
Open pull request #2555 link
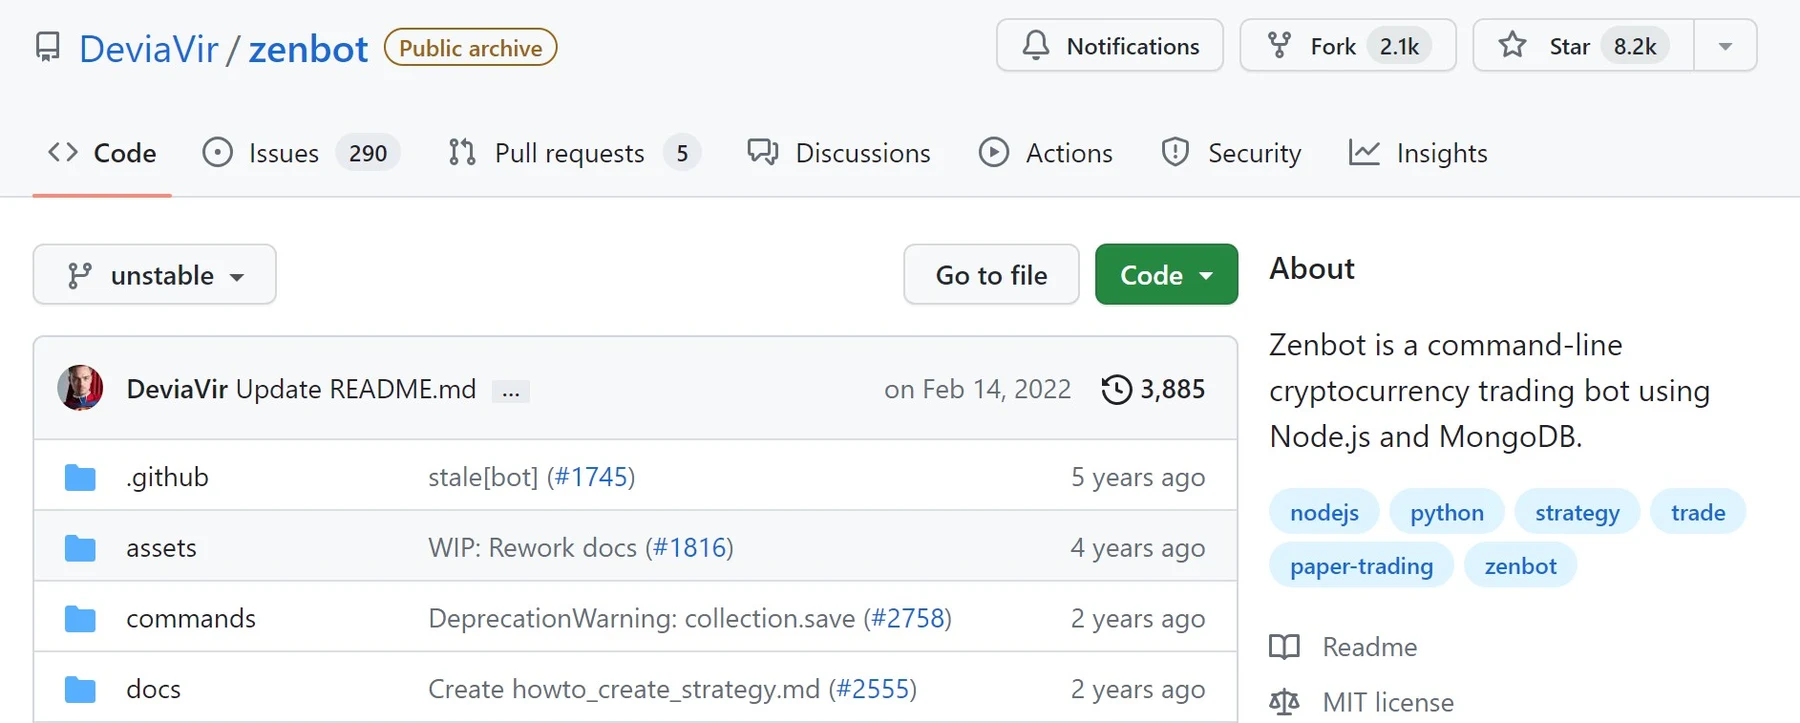[873, 689]
